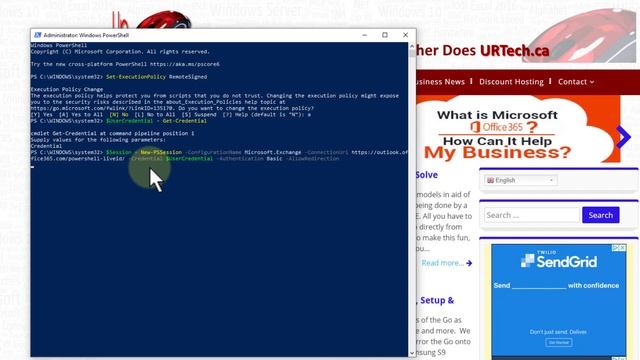
Task: Click the 'Execution Policy Change' heading text
Action: point(67,89)
